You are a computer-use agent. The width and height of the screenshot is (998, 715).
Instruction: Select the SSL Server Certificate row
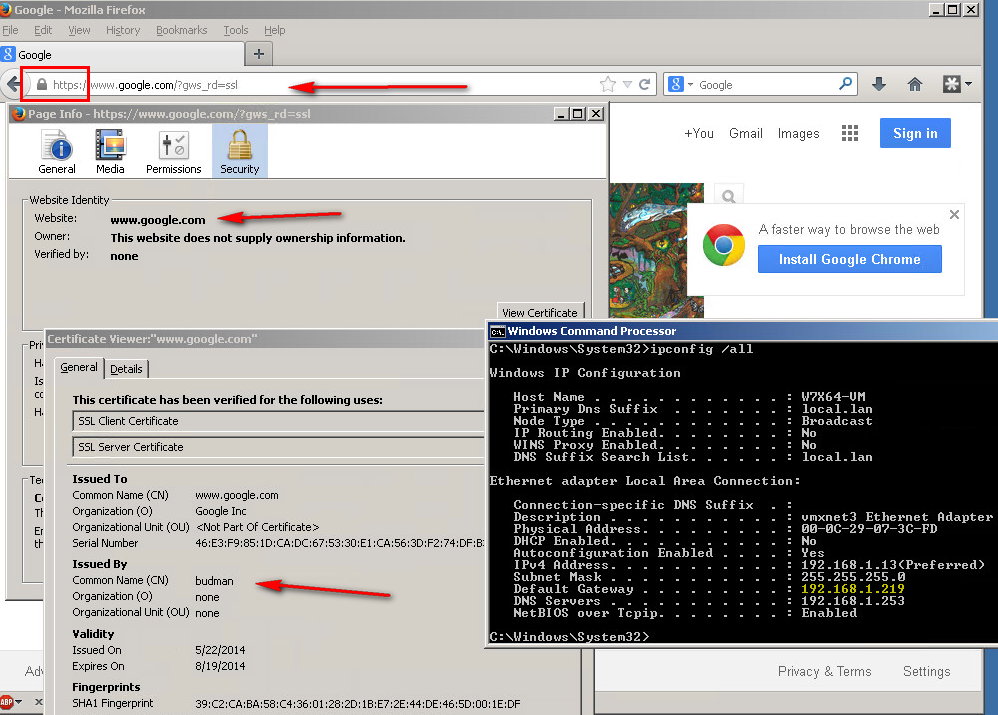[279, 447]
